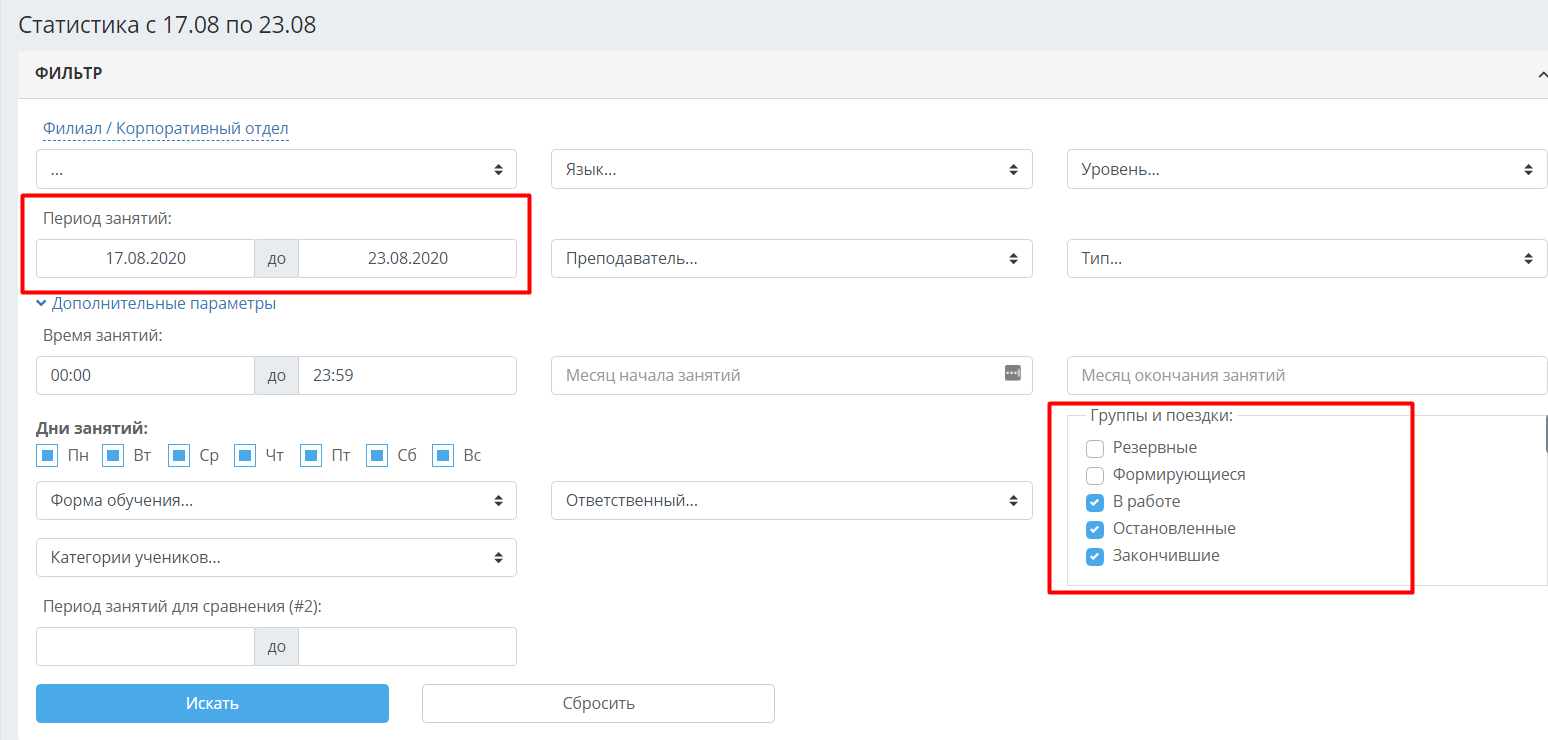
Task: Open the Язык dropdown
Action: click(792, 169)
